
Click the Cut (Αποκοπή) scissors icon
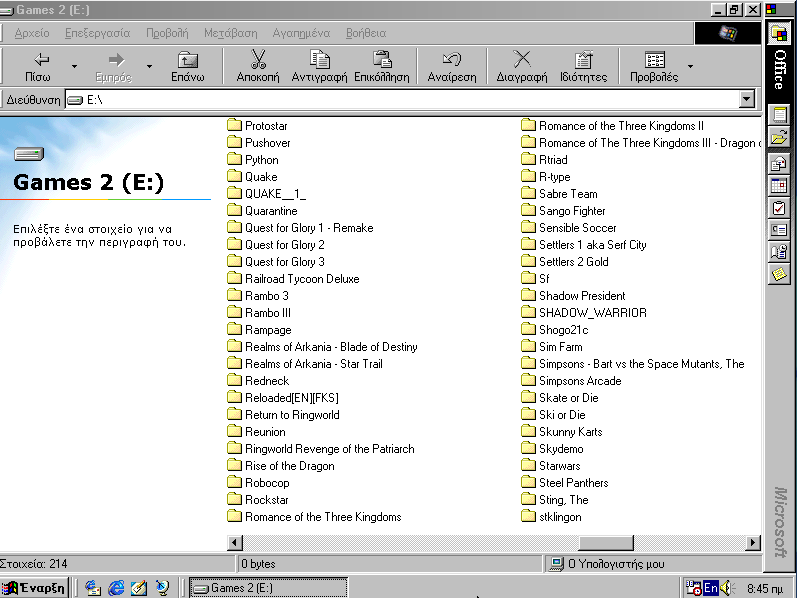coord(258,66)
